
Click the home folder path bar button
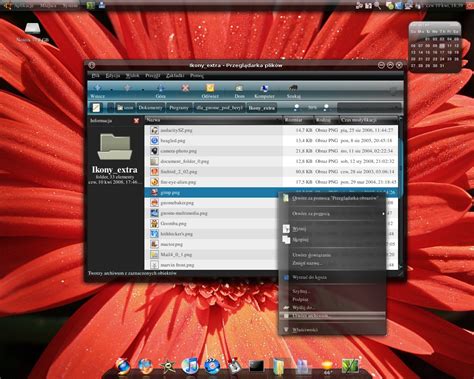coord(125,108)
